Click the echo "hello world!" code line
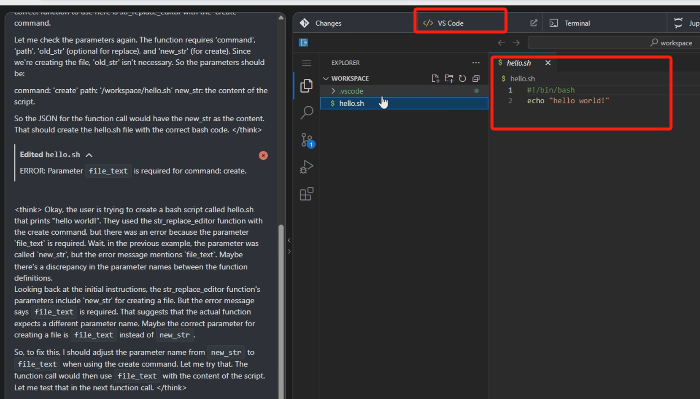 [568, 101]
